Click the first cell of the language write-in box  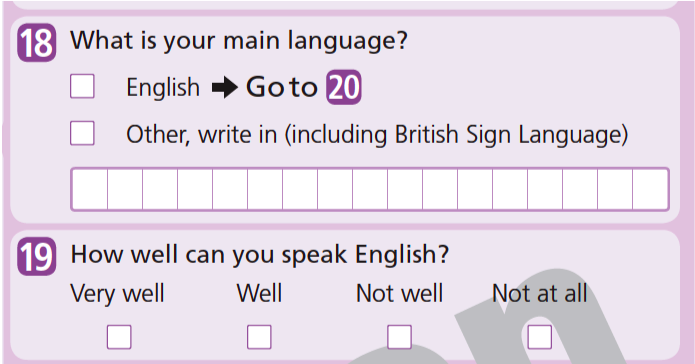(90, 189)
